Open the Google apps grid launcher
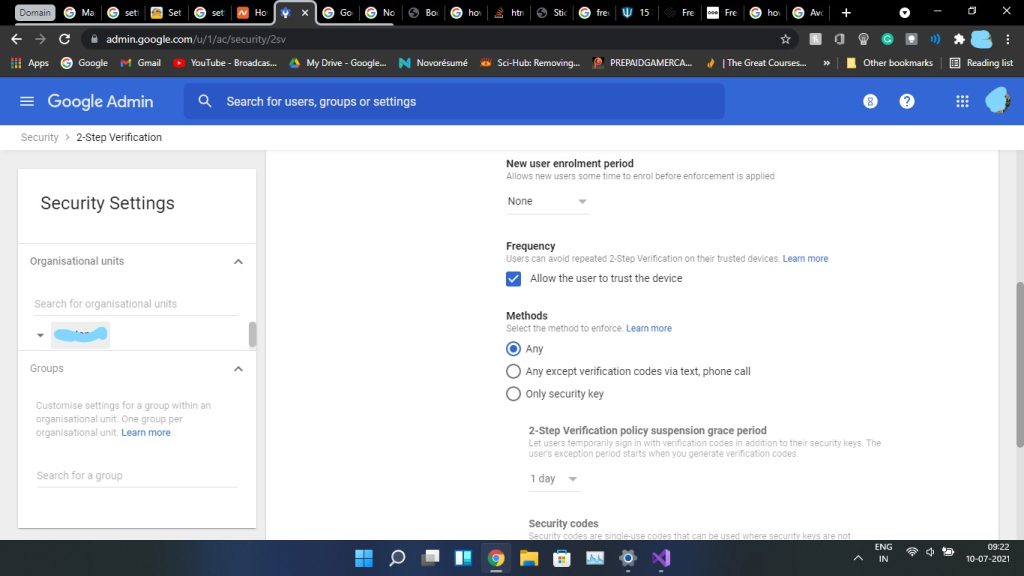The width and height of the screenshot is (1024, 576). pos(962,101)
